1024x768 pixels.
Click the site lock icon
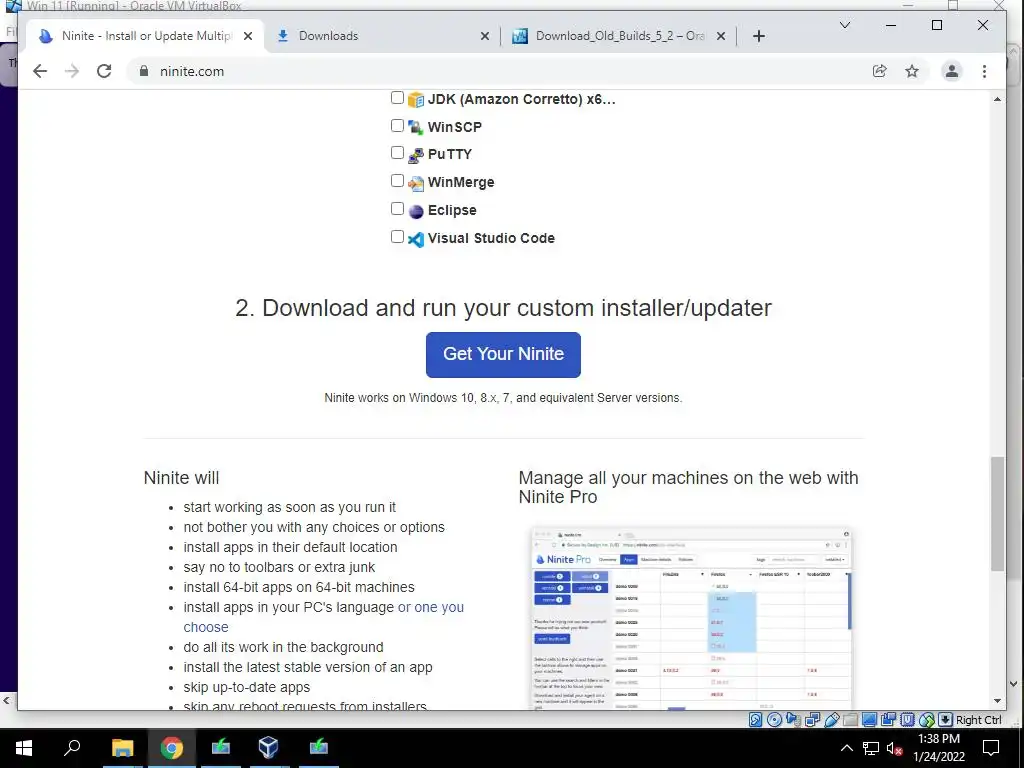click(144, 71)
